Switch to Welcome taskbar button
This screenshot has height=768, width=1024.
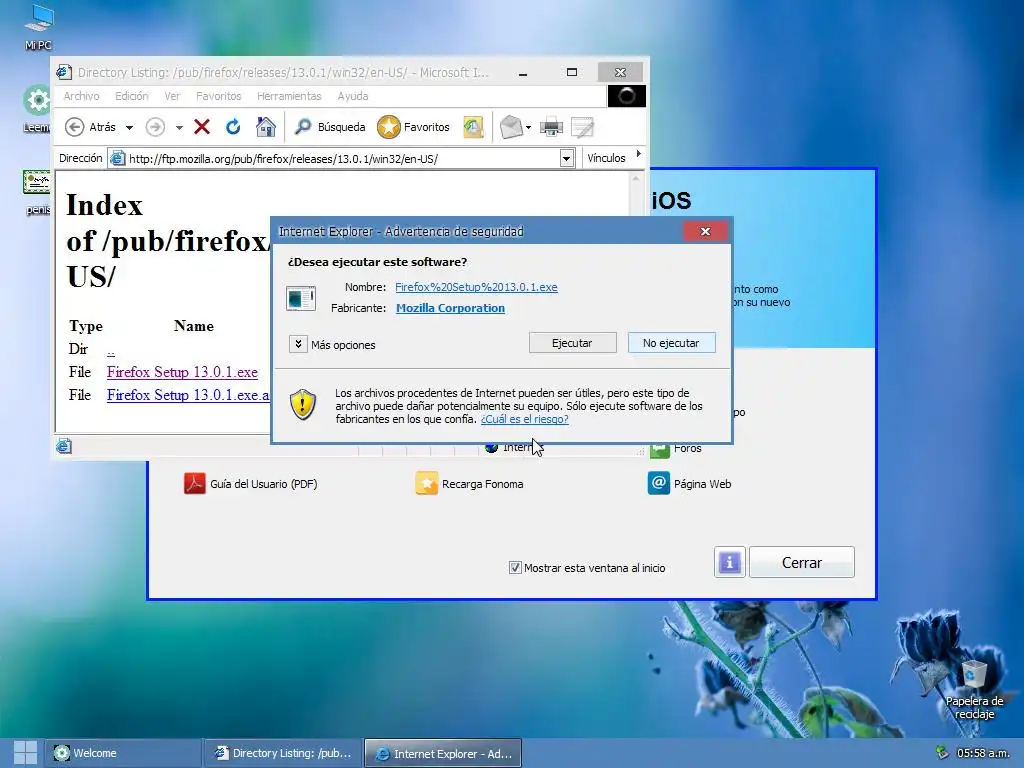tap(122, 753)
